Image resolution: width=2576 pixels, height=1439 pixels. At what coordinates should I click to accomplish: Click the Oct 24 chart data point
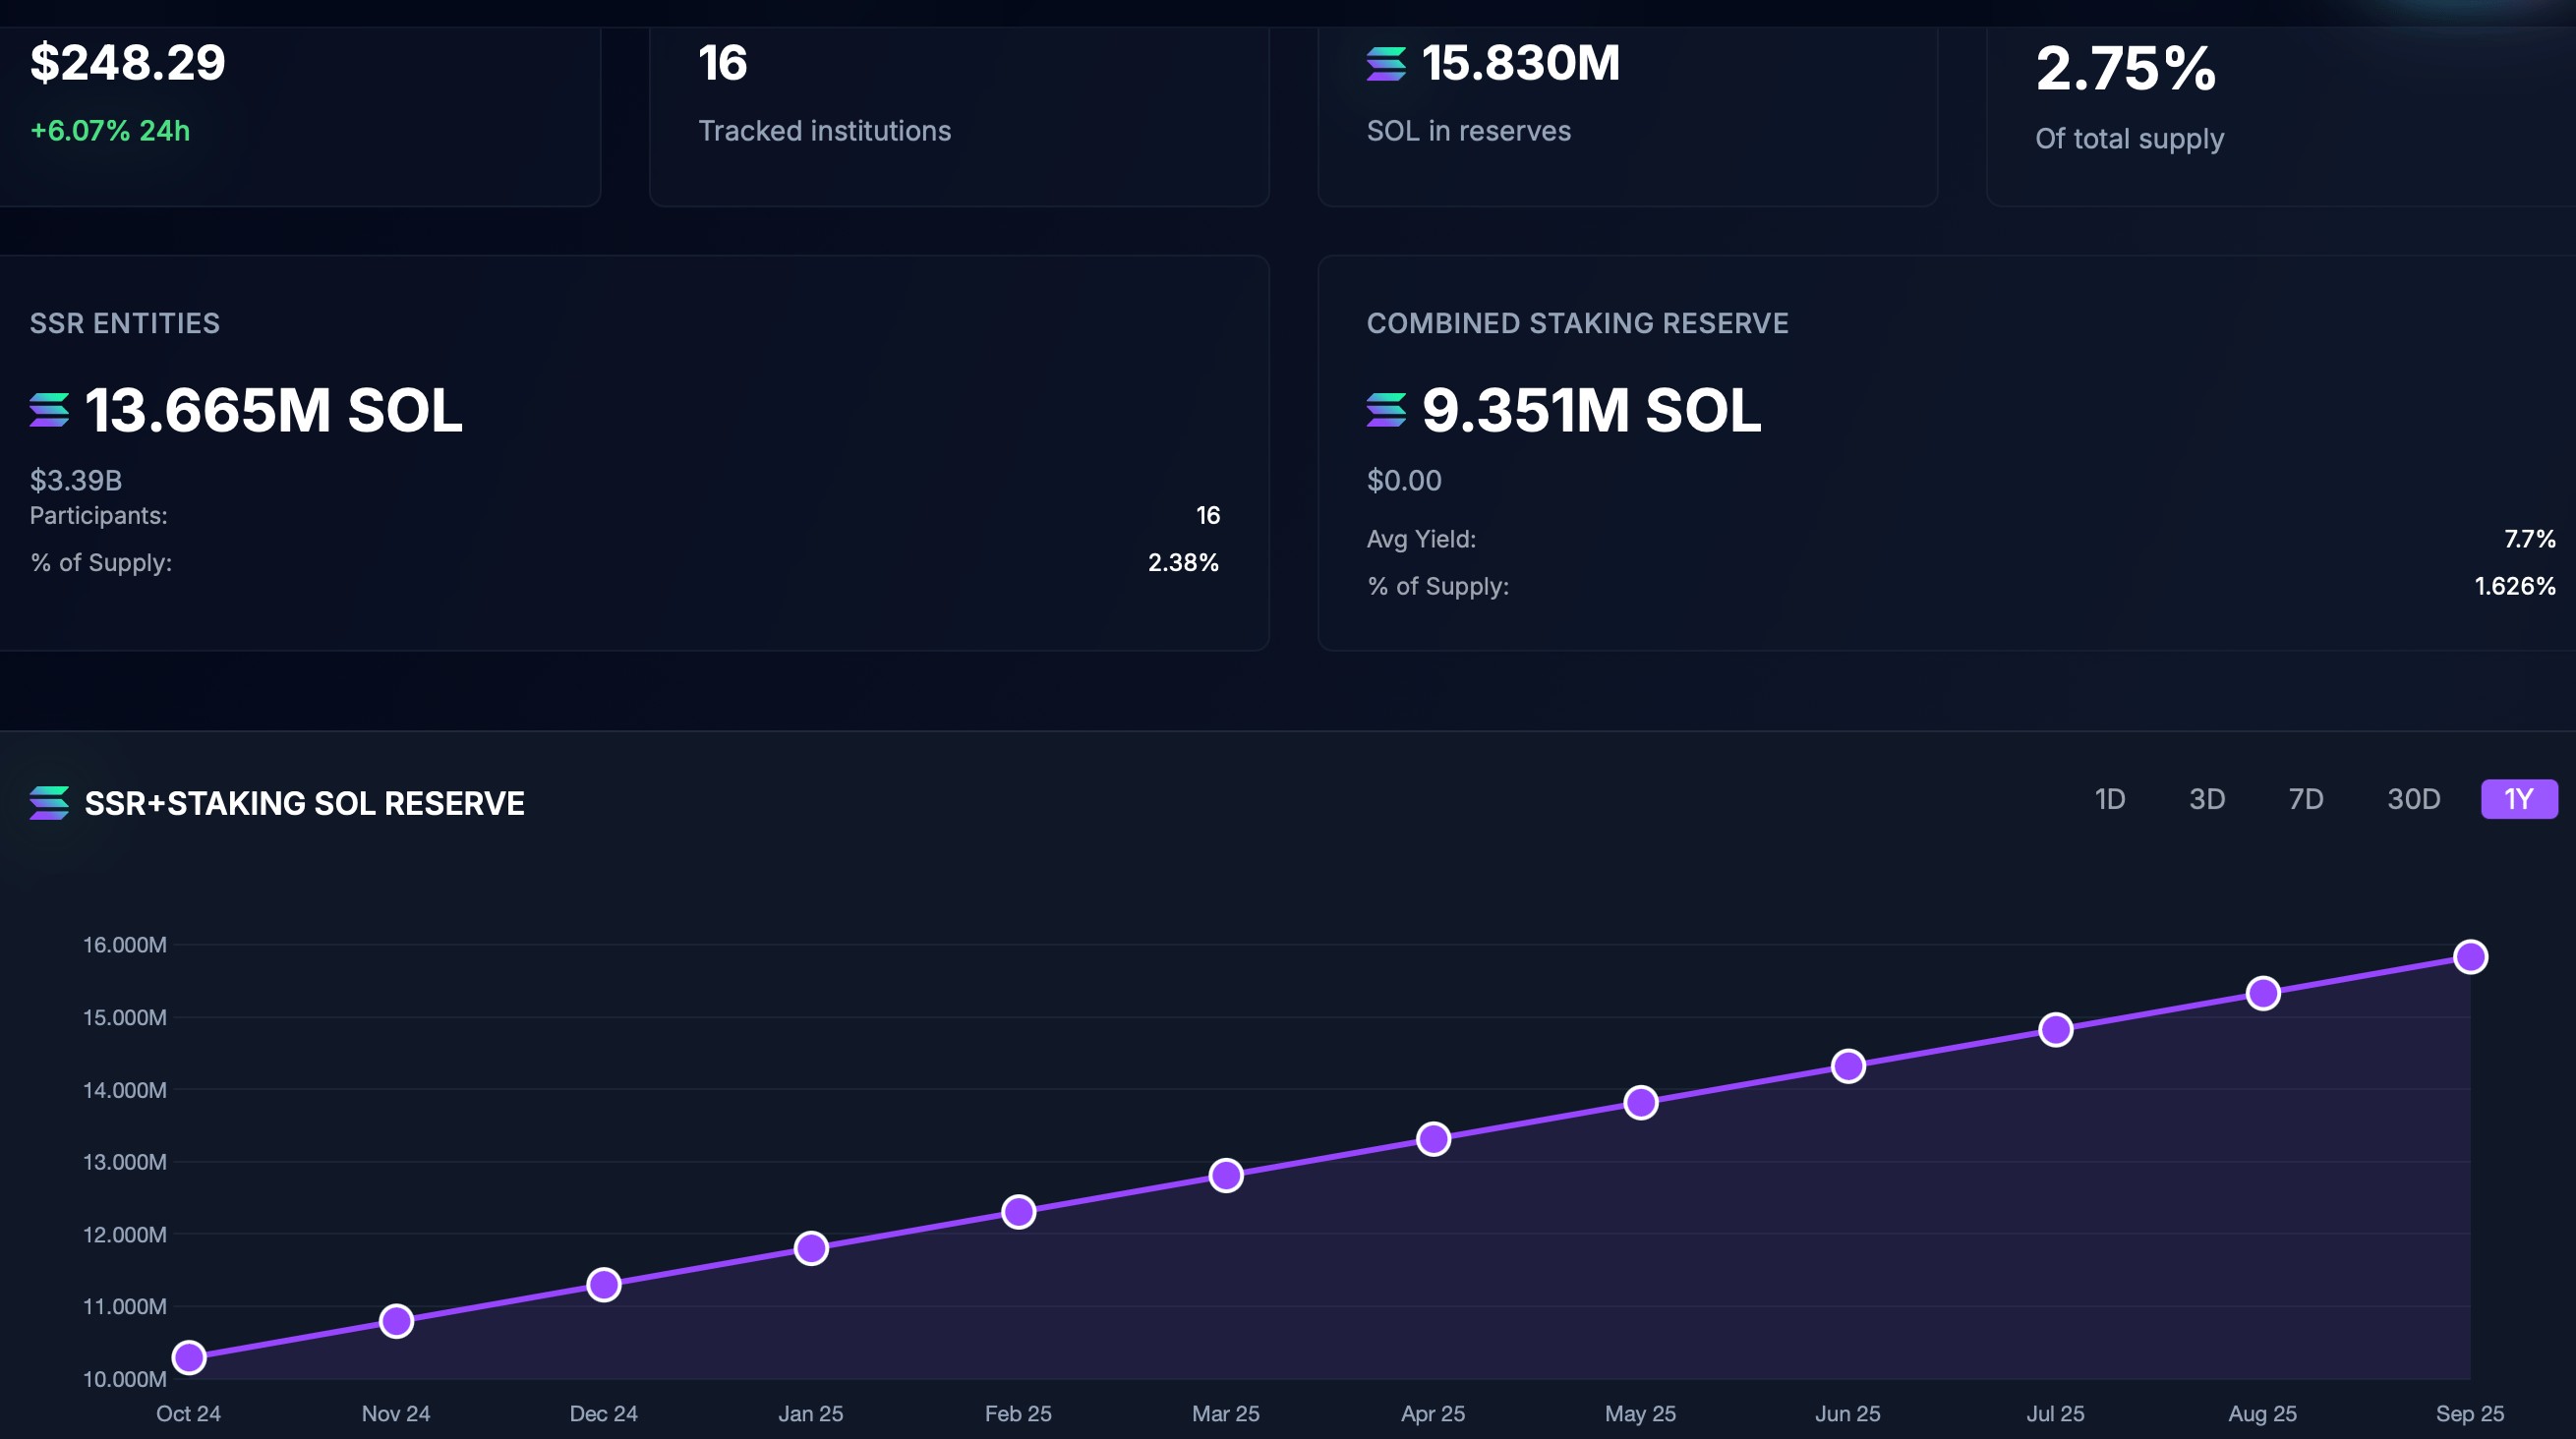(x=189, y=1357)
